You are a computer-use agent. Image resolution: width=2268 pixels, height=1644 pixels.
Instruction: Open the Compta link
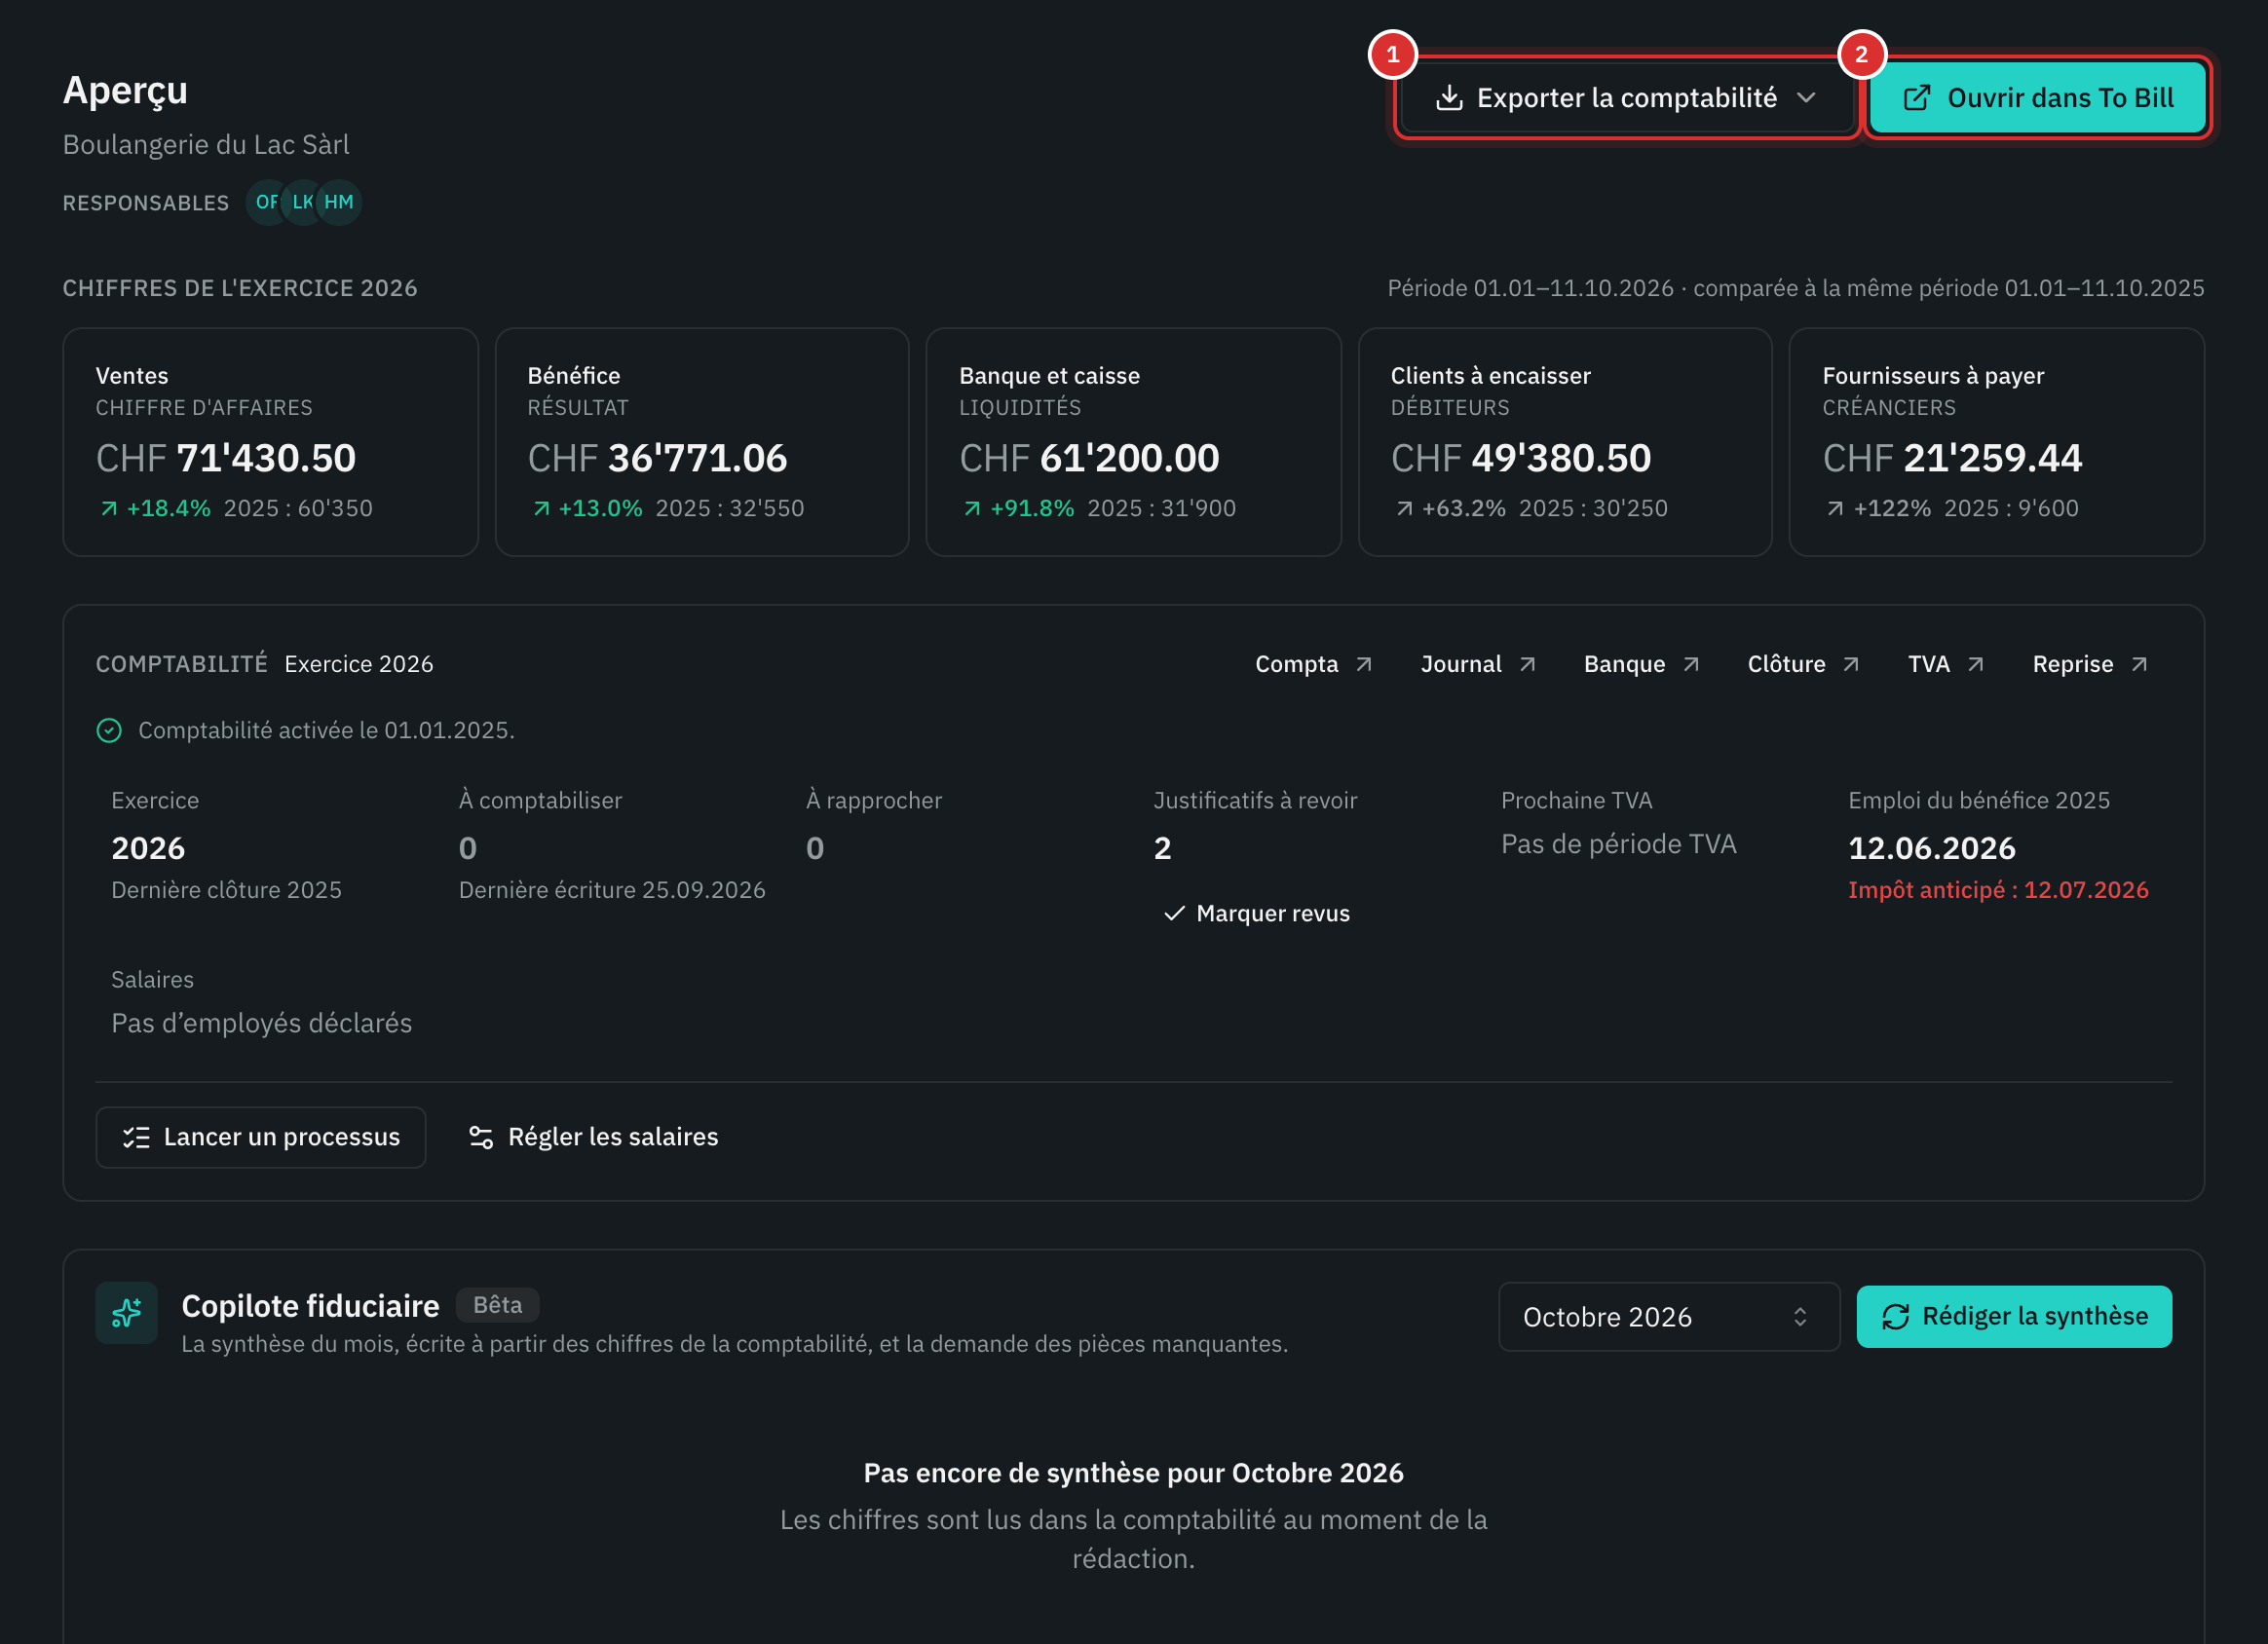1313,664
